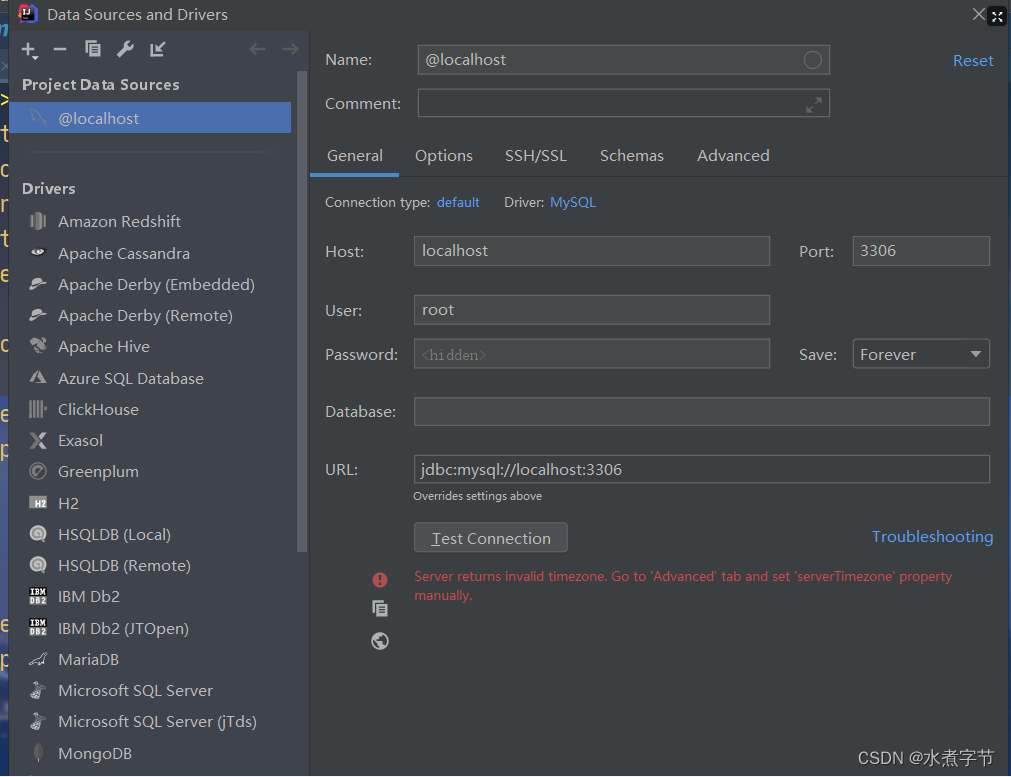1011x777 pixels.
Task: Click the Troubleshooting link
Action: coord(932,536)
